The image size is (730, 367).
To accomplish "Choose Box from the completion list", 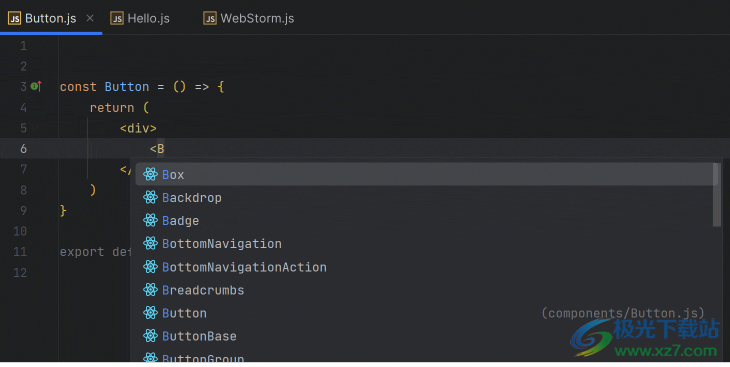I will [426, 174].
